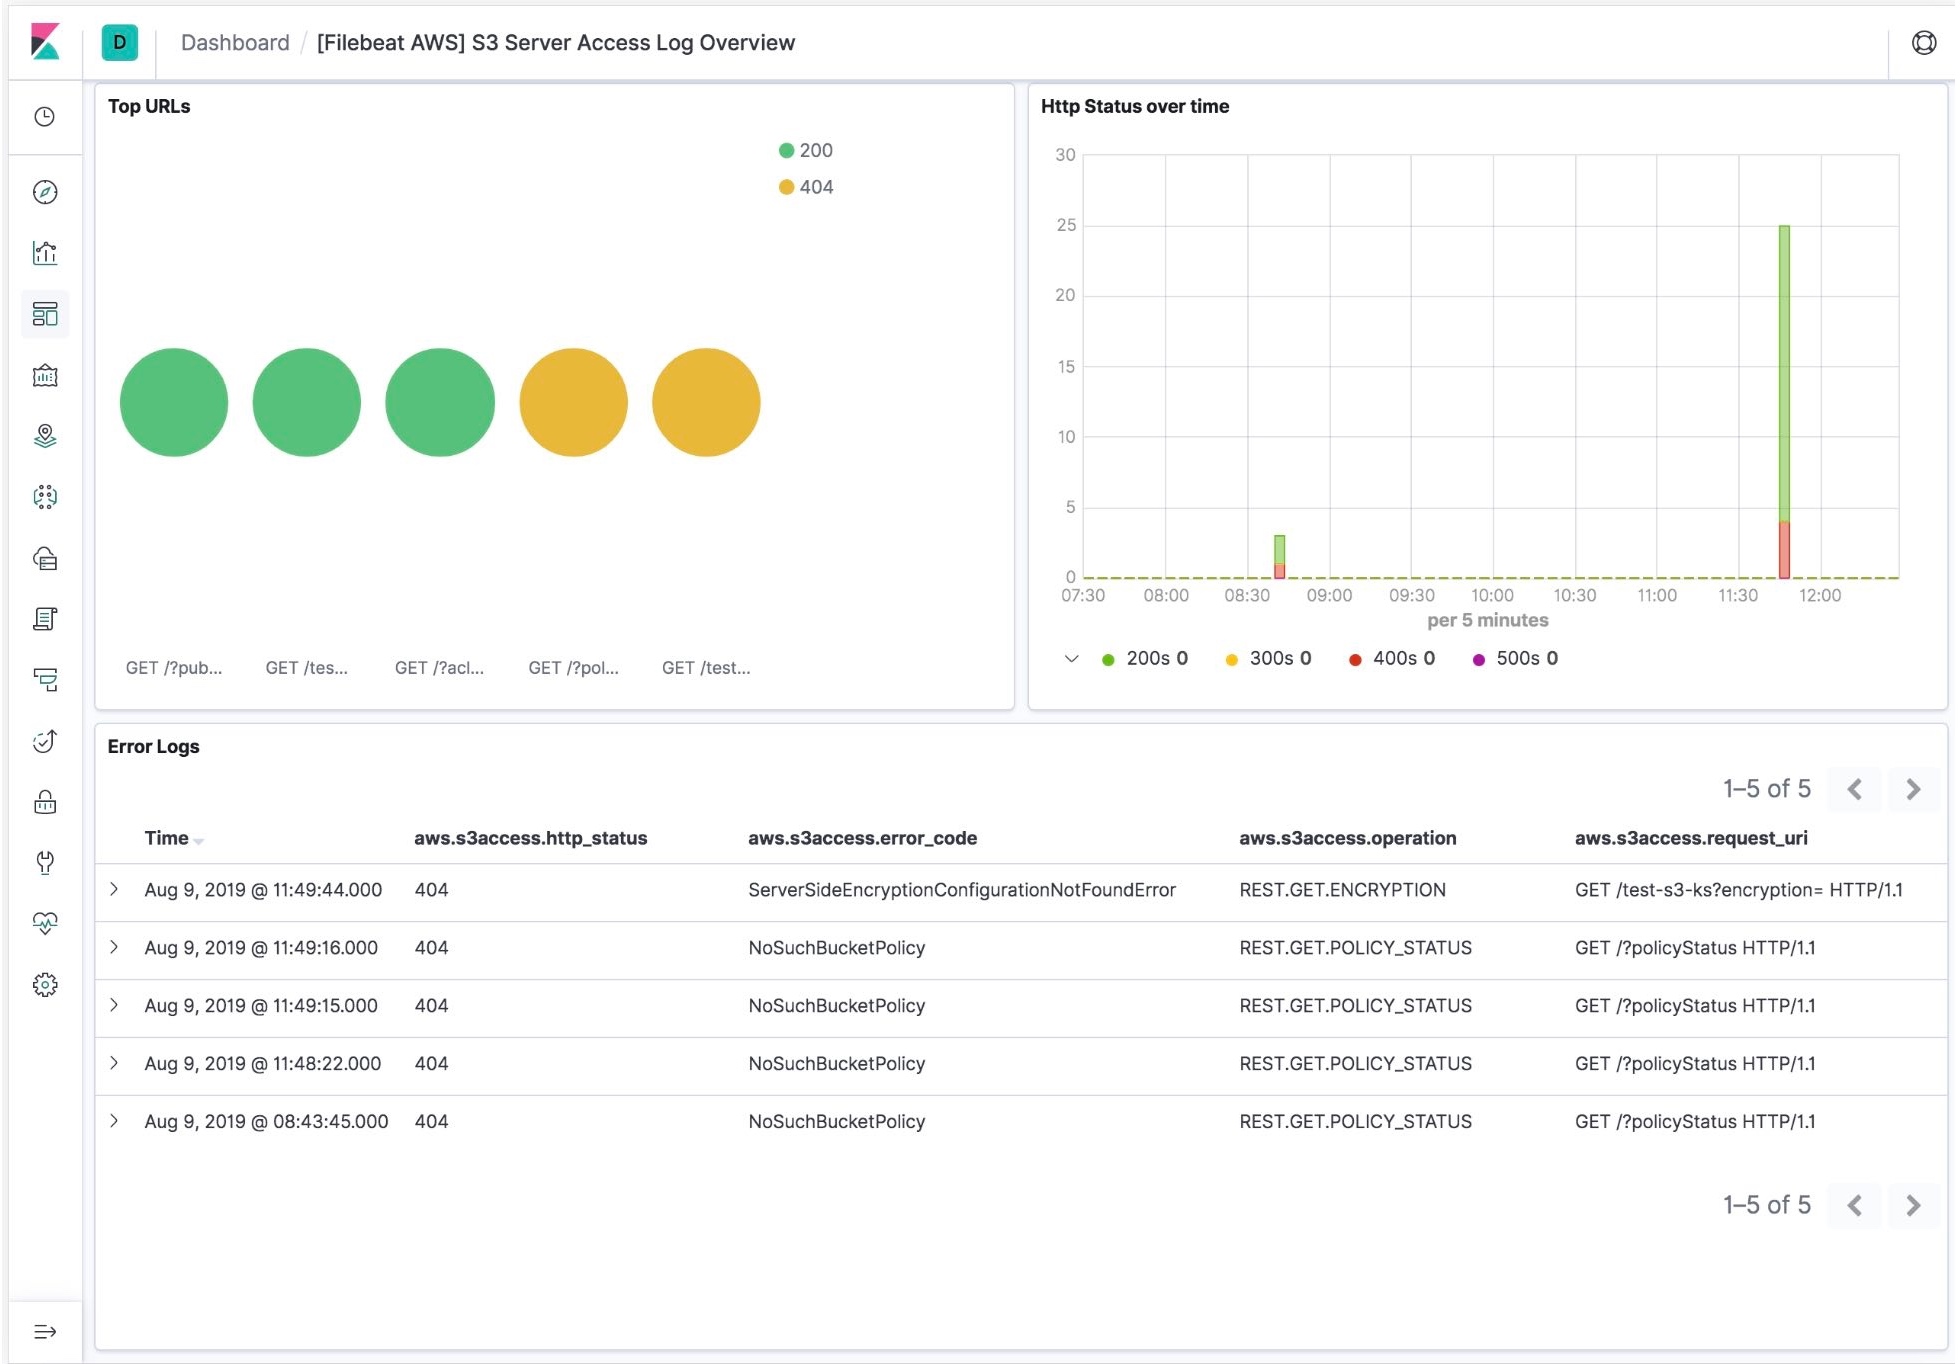Viewport: 1960px width, 1364px height.
Task: Toggle 200s series in chart legend
Action: (1145, 658)
